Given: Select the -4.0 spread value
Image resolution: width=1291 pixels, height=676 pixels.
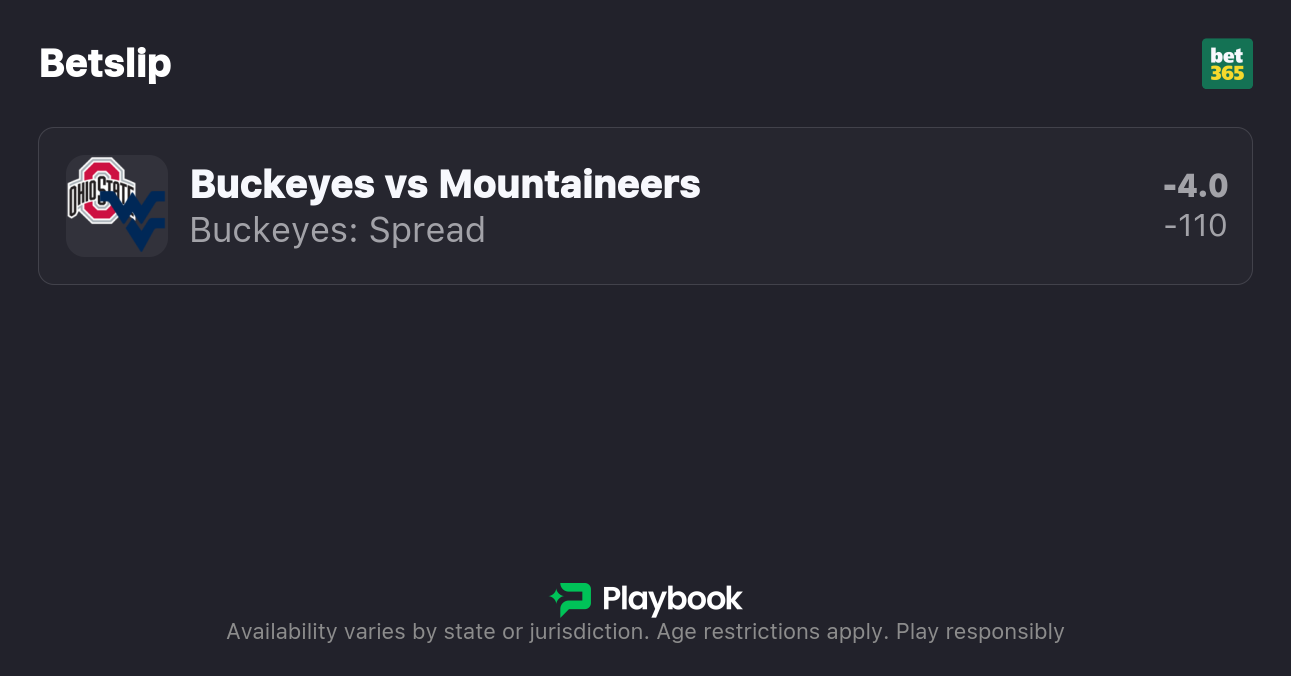Looking at the screenshot, I should [x=1195, y=186].
